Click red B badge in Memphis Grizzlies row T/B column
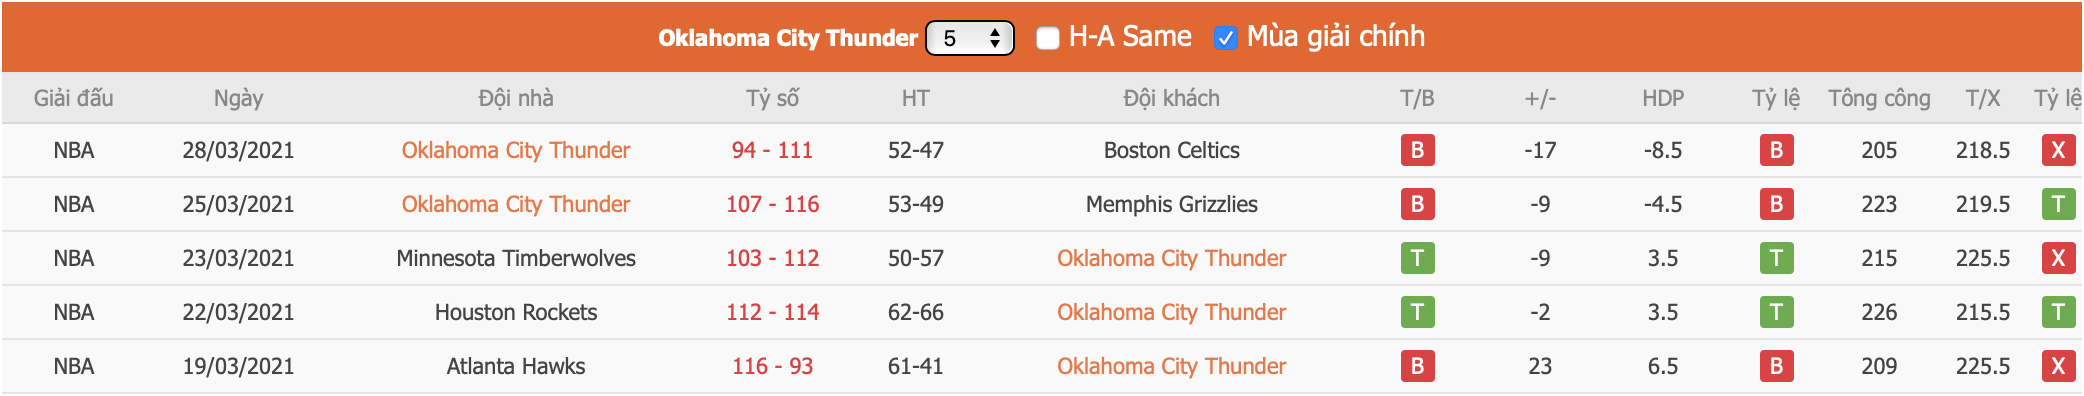The width and height of the screenshot is (2084, 396). click(1417, 204)
